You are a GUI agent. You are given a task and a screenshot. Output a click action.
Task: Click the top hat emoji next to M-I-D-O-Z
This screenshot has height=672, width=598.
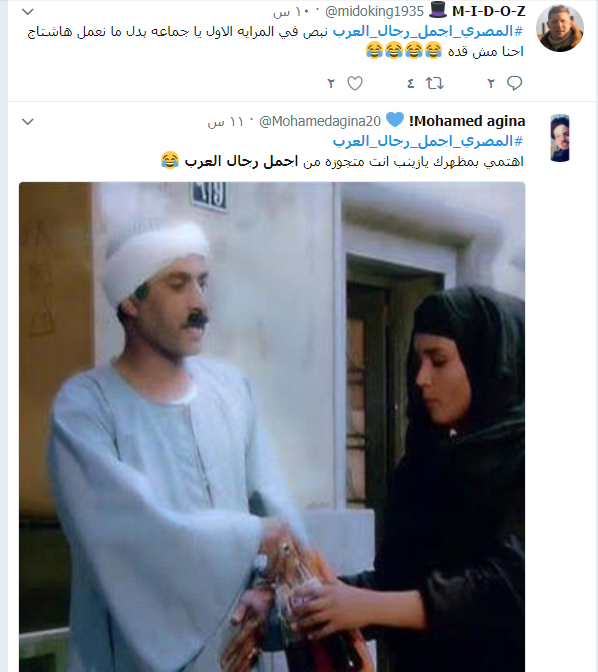[x=438, y=10]
